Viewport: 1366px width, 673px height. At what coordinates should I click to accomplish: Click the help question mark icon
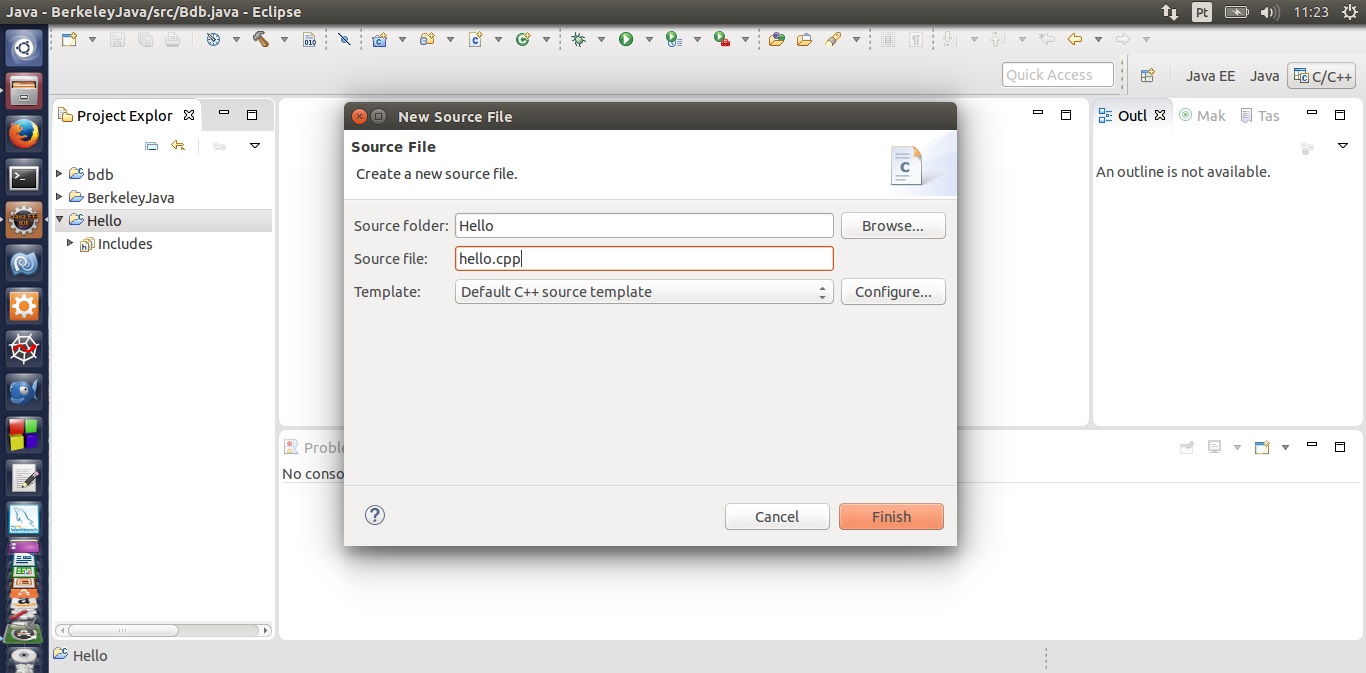375,515
